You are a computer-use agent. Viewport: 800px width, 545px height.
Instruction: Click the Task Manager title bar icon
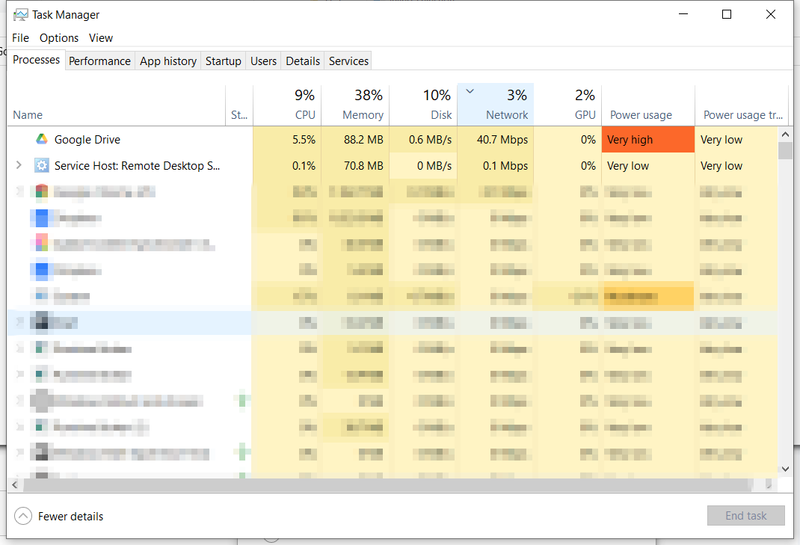point(20,15)
